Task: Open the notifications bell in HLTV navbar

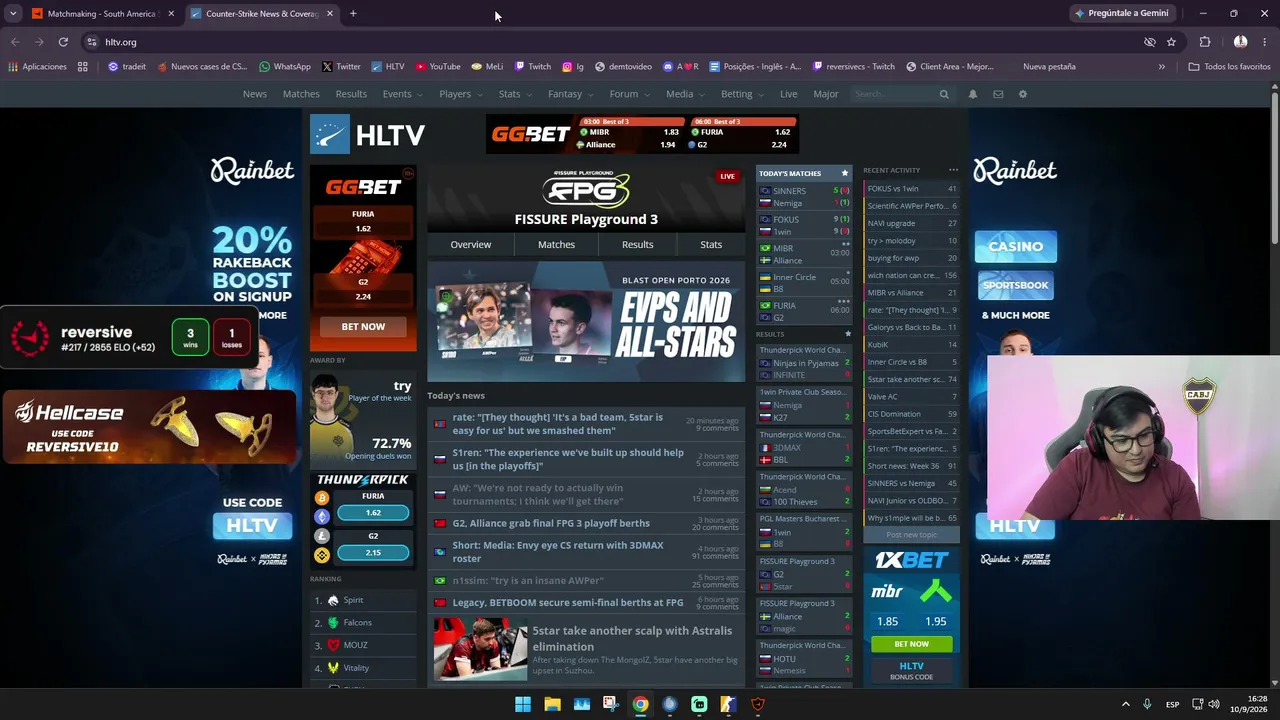Action: pyautogui.click(x=973, y=94)
